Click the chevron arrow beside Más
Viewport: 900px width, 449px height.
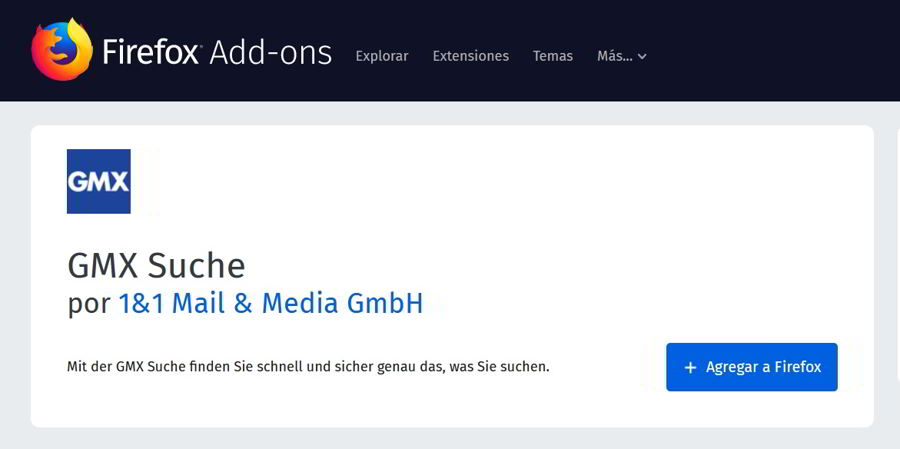[x=642, y=57]
